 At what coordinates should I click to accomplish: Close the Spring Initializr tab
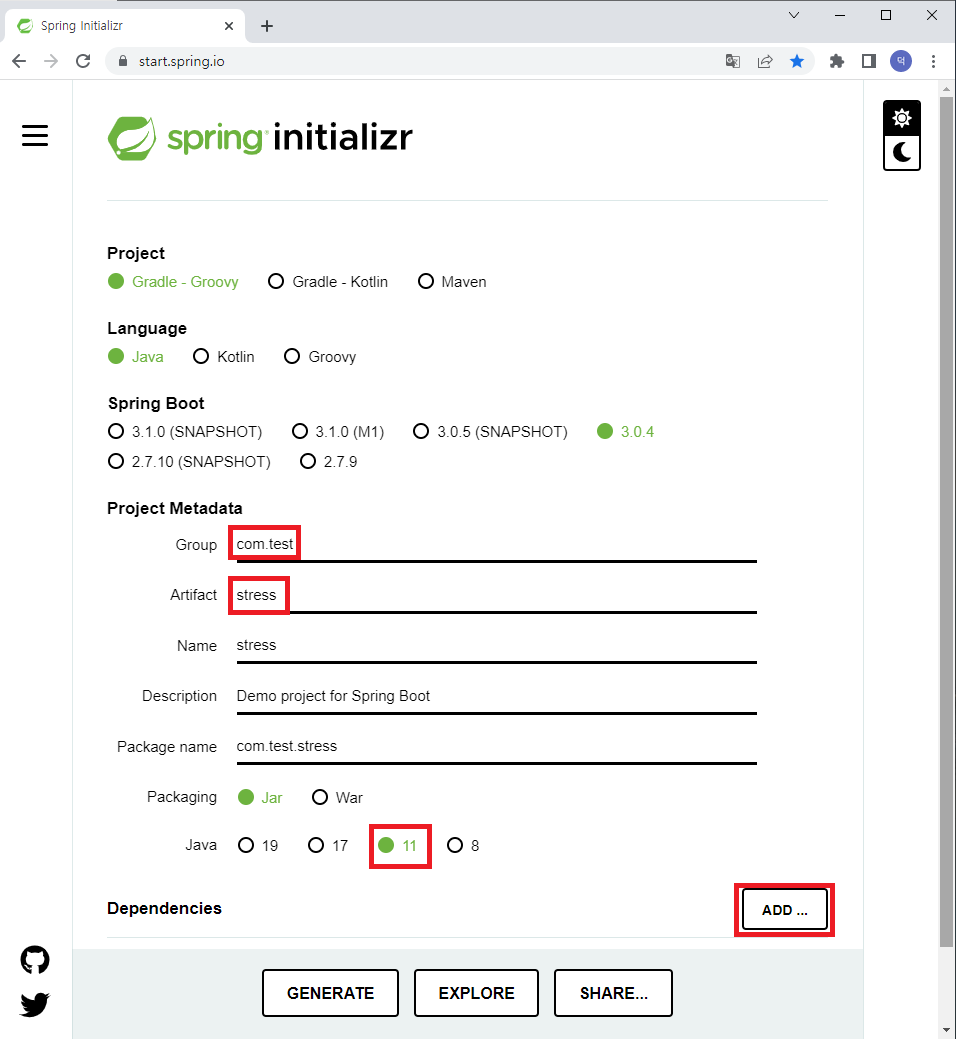229,26
